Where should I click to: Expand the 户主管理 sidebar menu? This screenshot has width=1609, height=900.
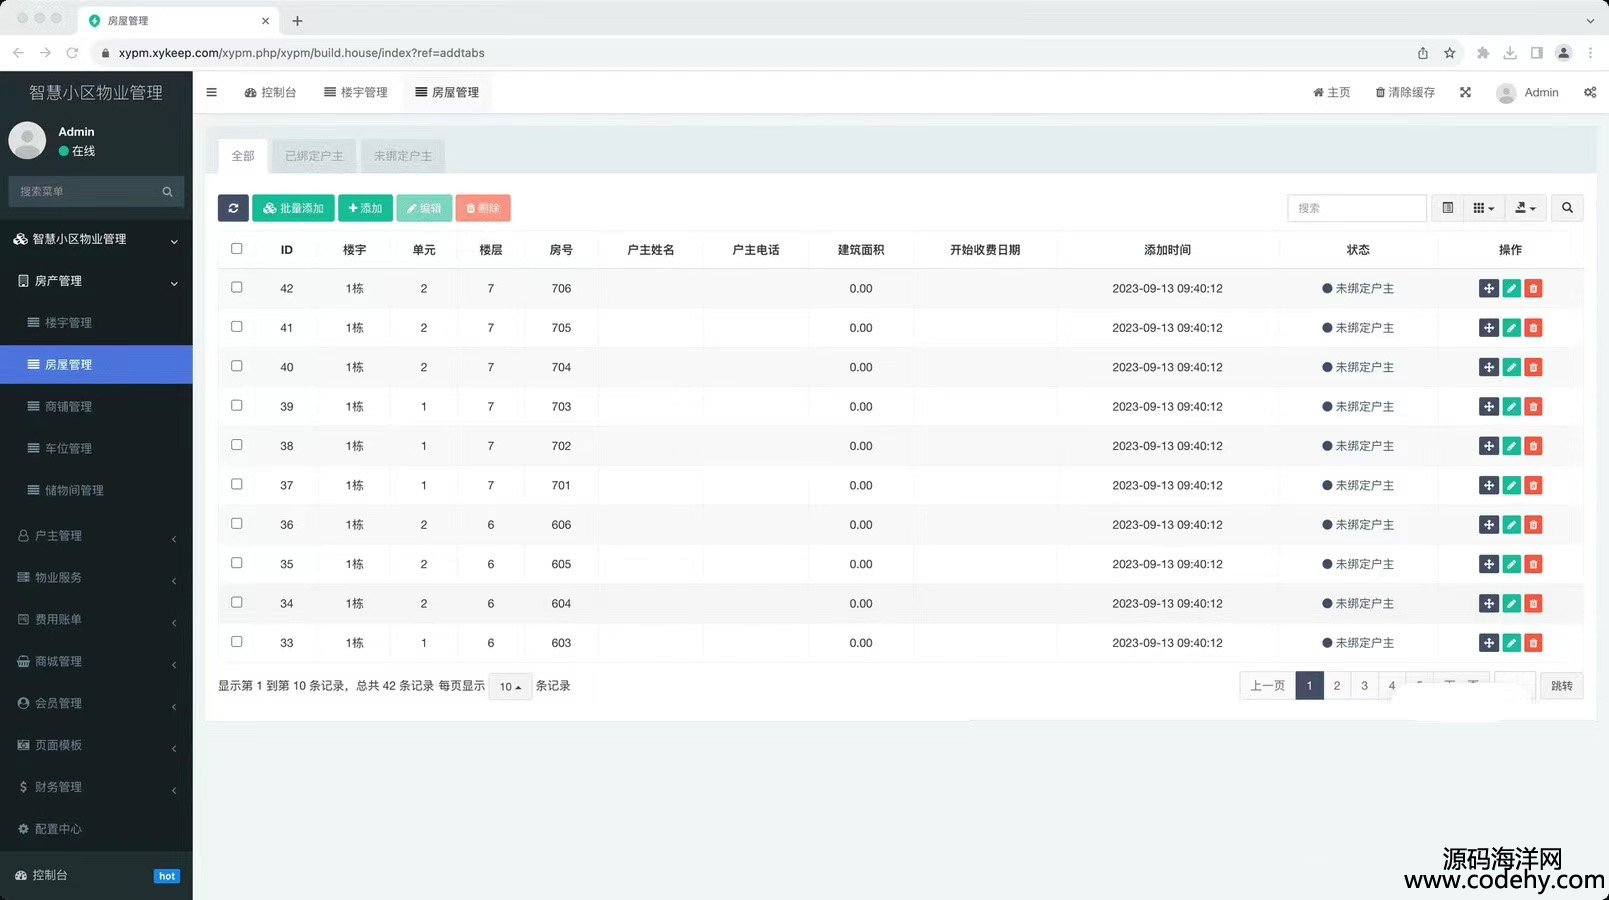[x=96, y=536]
